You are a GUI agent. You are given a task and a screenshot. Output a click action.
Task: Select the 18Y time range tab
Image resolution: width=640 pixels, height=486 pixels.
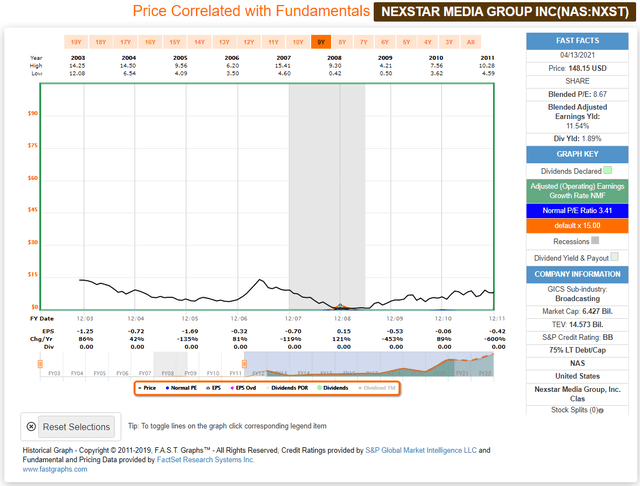[x=100, y=42]
